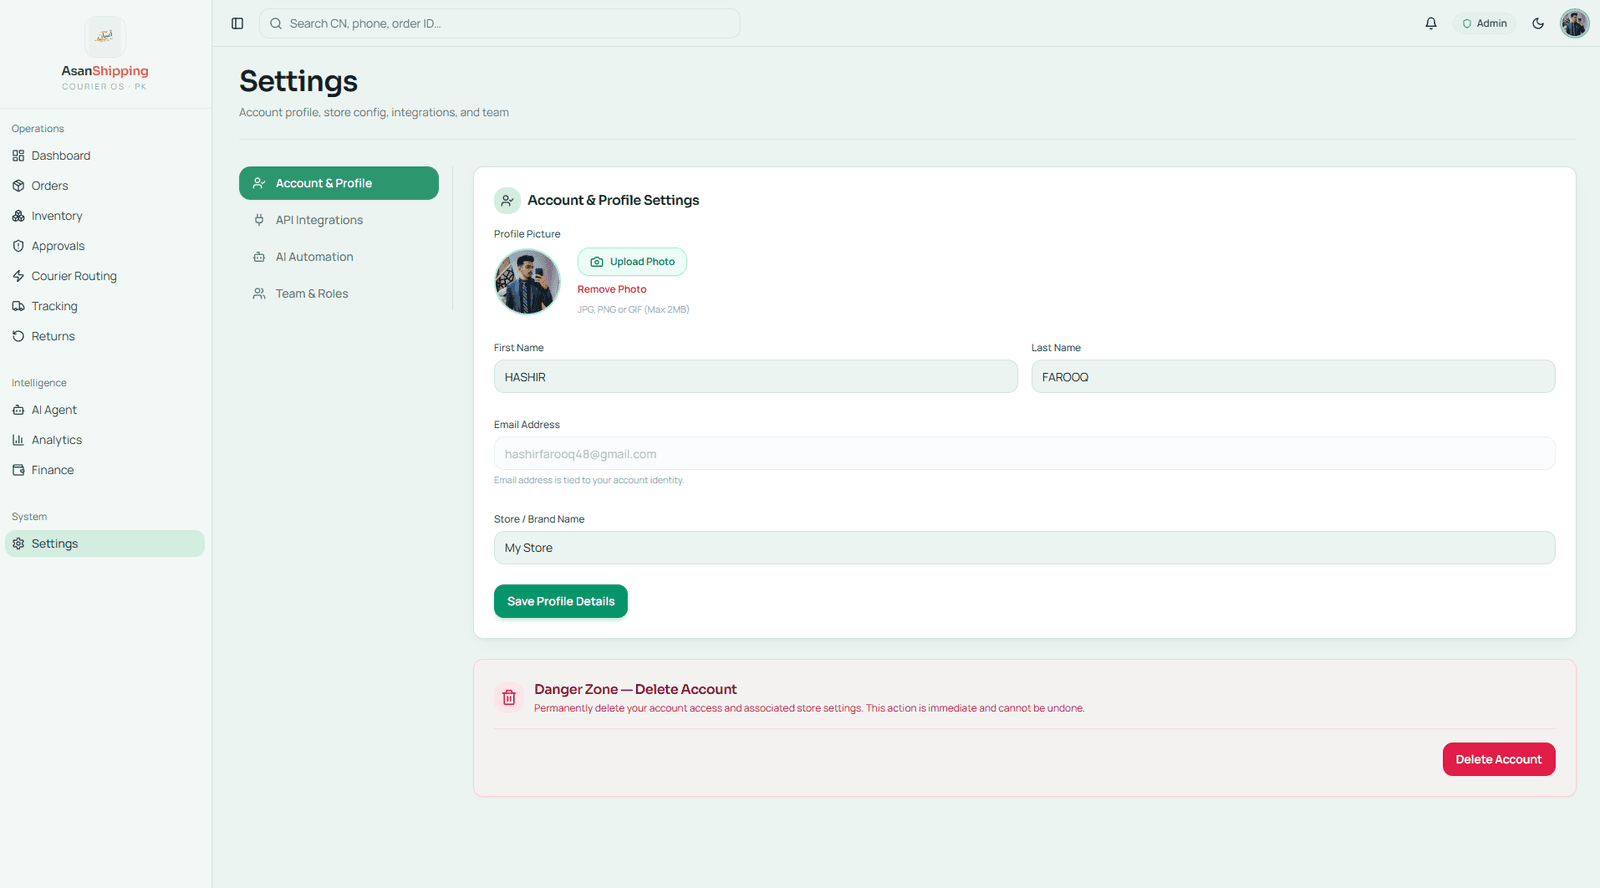Click the Email Address field
Viewport: 1600px width, 888px height.
(x=1024, y=454)
